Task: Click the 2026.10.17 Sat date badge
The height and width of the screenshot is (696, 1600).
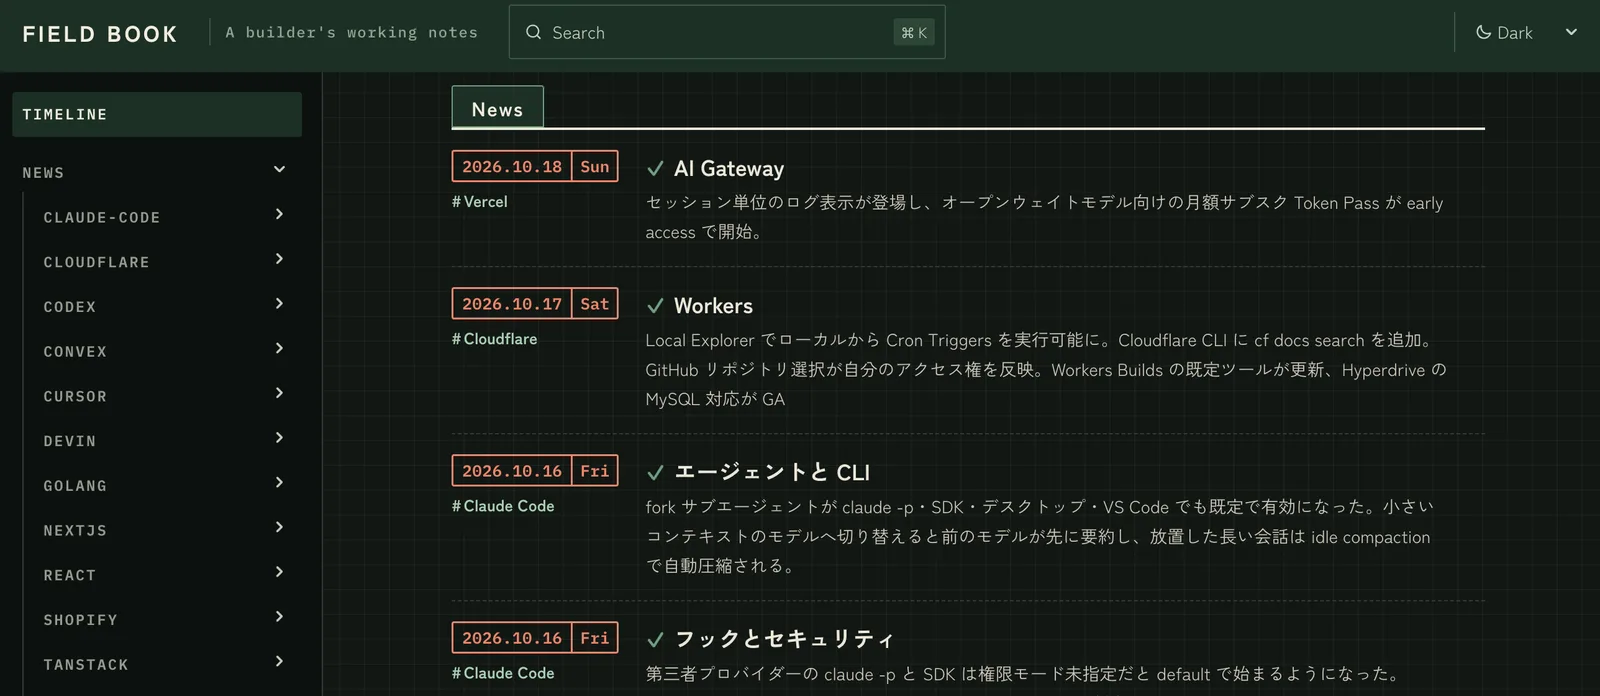Action: pos(535,304)
